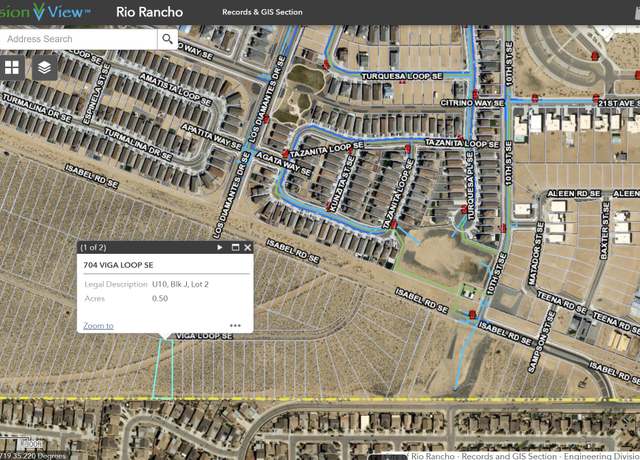Select red marker near Tazanita Loop label
The height and width of the screenshot is (460, 640).
(286, 154)
